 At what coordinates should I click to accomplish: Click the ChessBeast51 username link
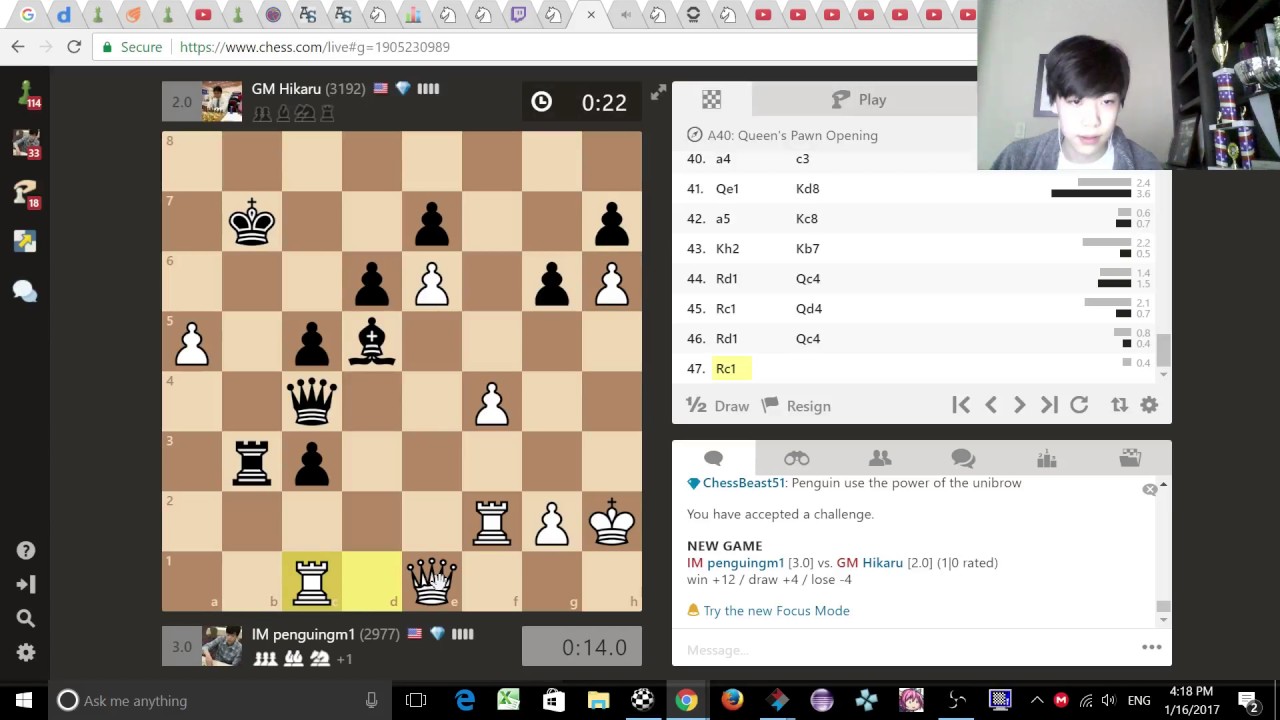tap(744, 483)
